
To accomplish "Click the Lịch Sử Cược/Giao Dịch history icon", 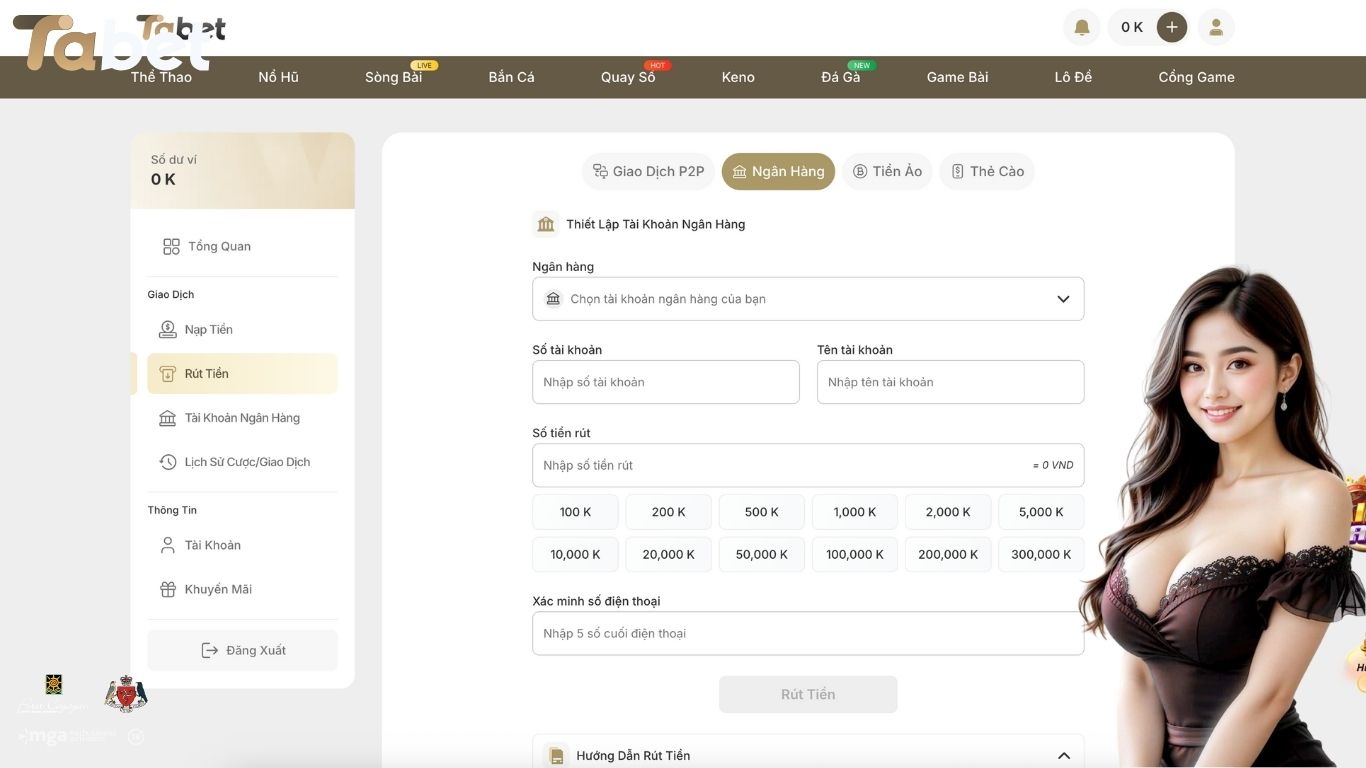I will (168, 462).
